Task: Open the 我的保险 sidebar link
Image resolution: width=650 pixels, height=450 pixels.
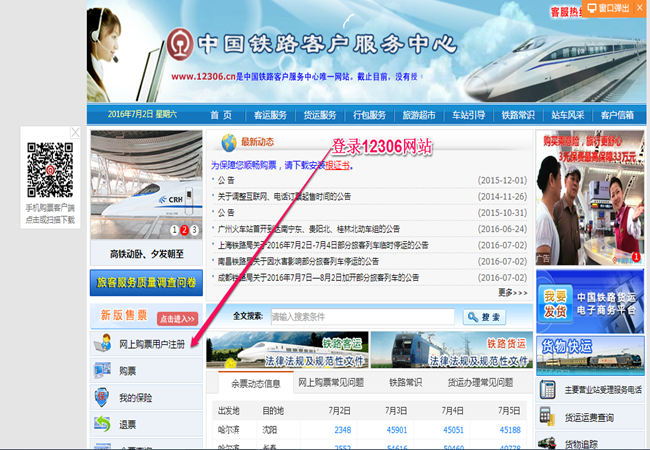Action: tap(136, 398)
